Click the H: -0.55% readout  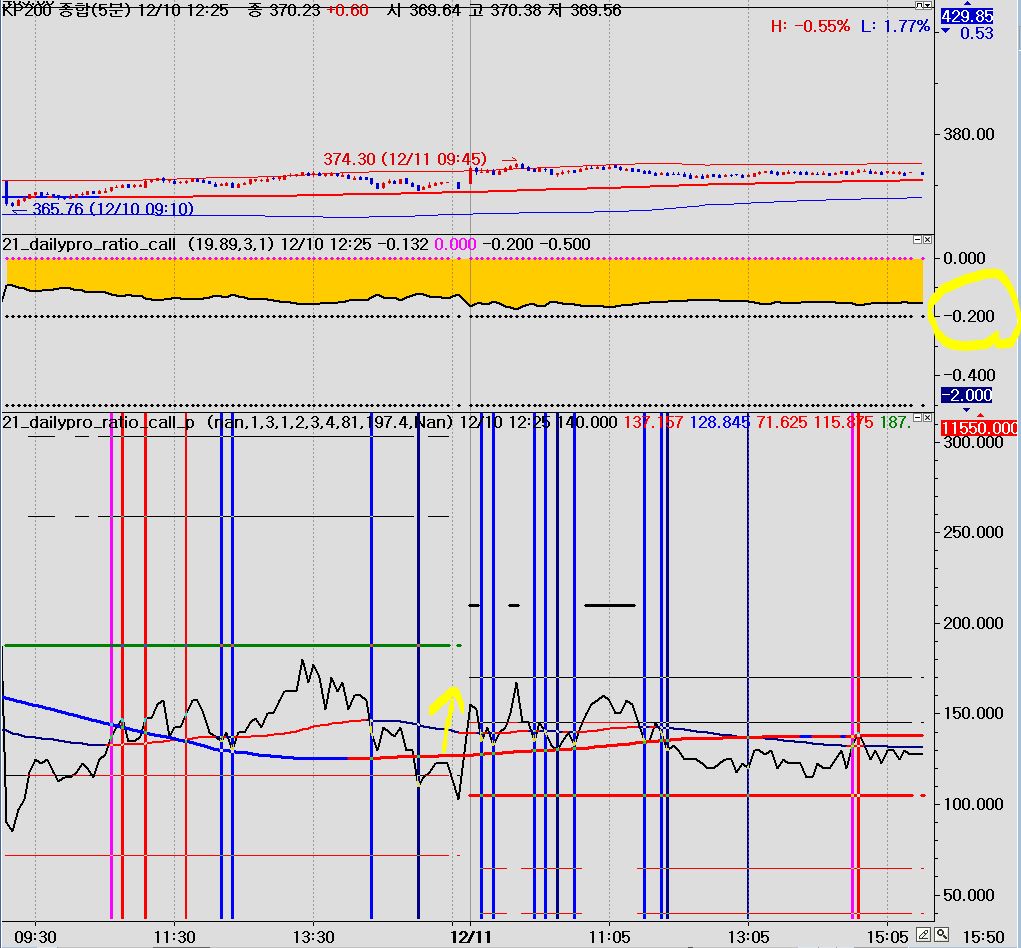(x=810, y=26)
